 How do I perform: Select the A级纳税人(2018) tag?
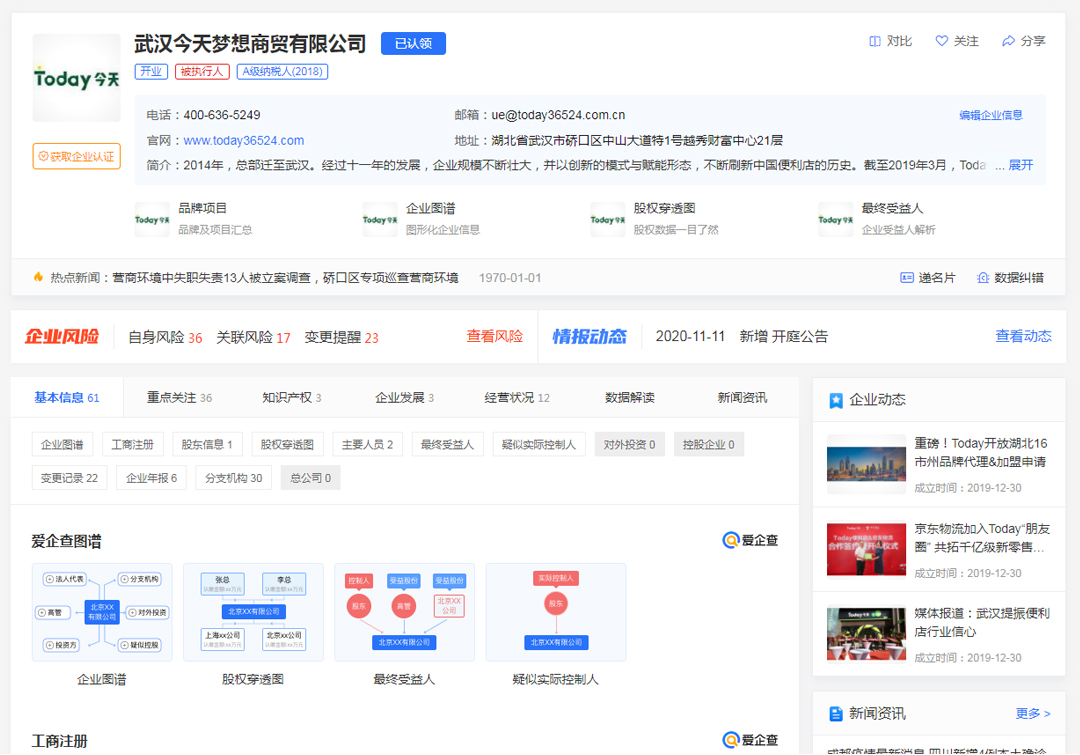pyautogui.click(x=282, y=72)
